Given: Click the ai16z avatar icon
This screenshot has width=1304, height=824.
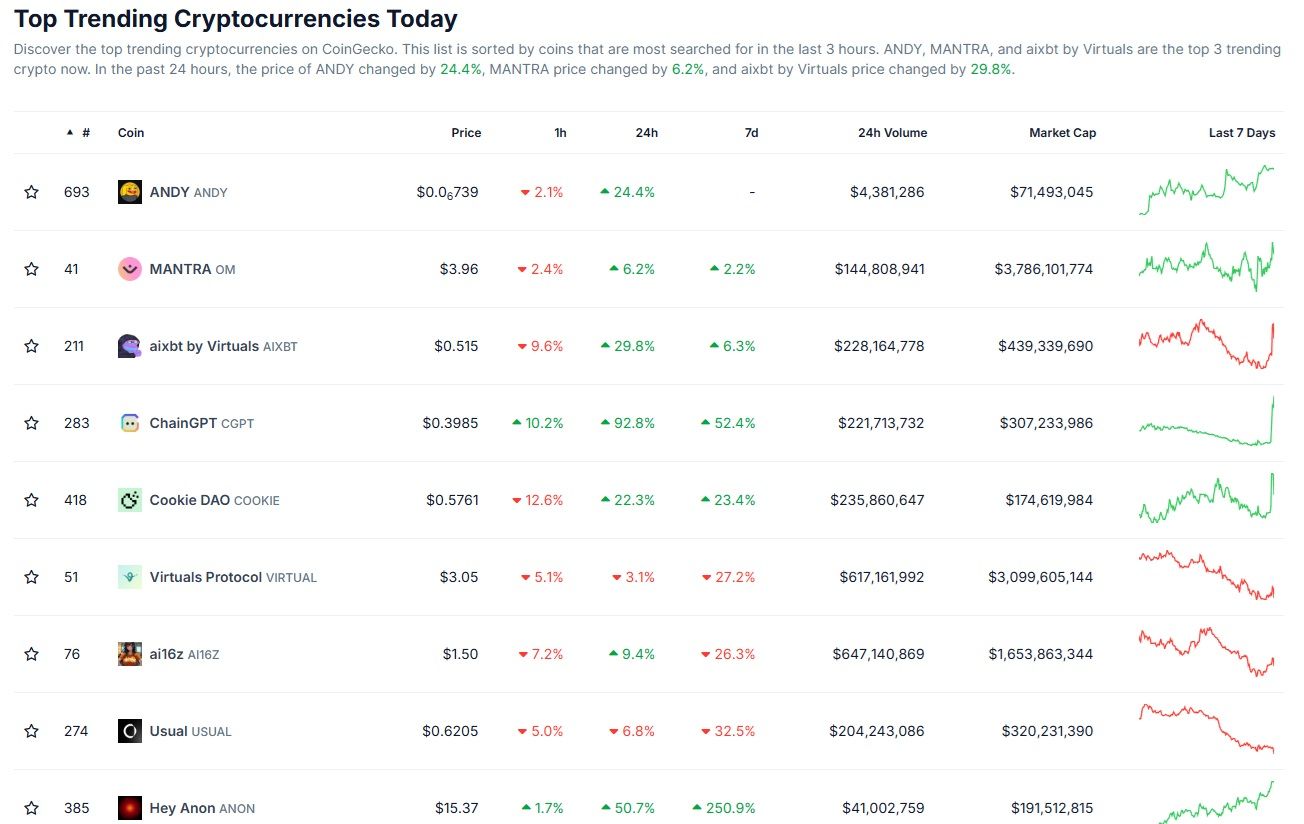Looking at the screenshot, I should 130,654.
